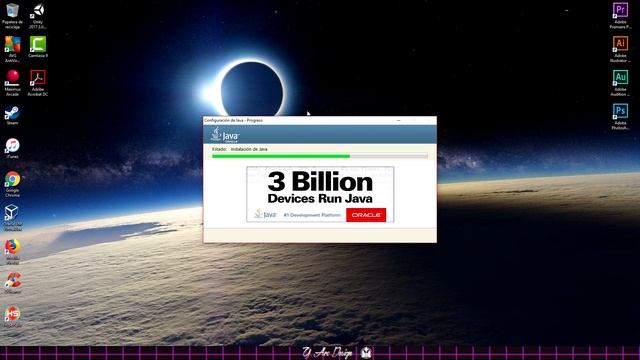Click the "Instalación de Java" status text
Image resolution: width=640 pixels, height=360 pixels.
[249, 149]
